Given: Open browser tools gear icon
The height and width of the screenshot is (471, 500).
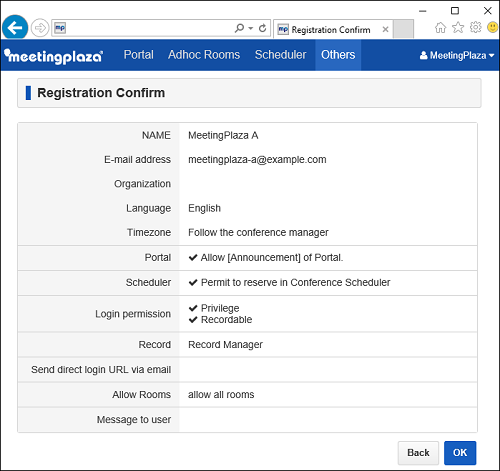Looking at the screenshot, I should point(476,27).
